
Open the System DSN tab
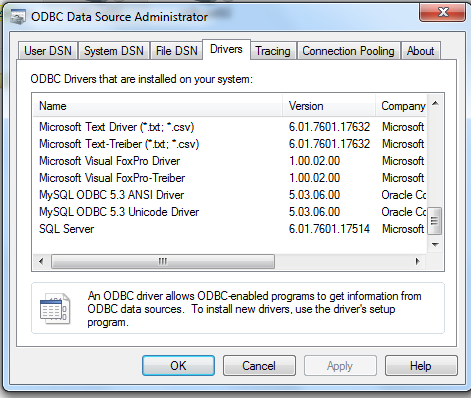(x=114, y=51)
